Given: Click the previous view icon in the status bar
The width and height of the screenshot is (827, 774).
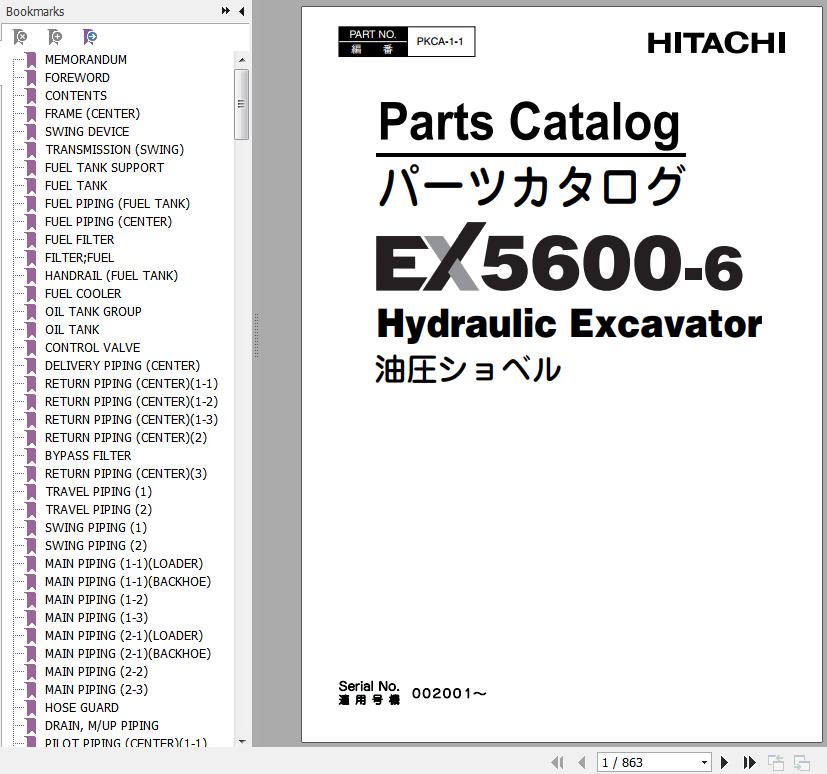Looking at the screenshot, I should pos(776,762).
